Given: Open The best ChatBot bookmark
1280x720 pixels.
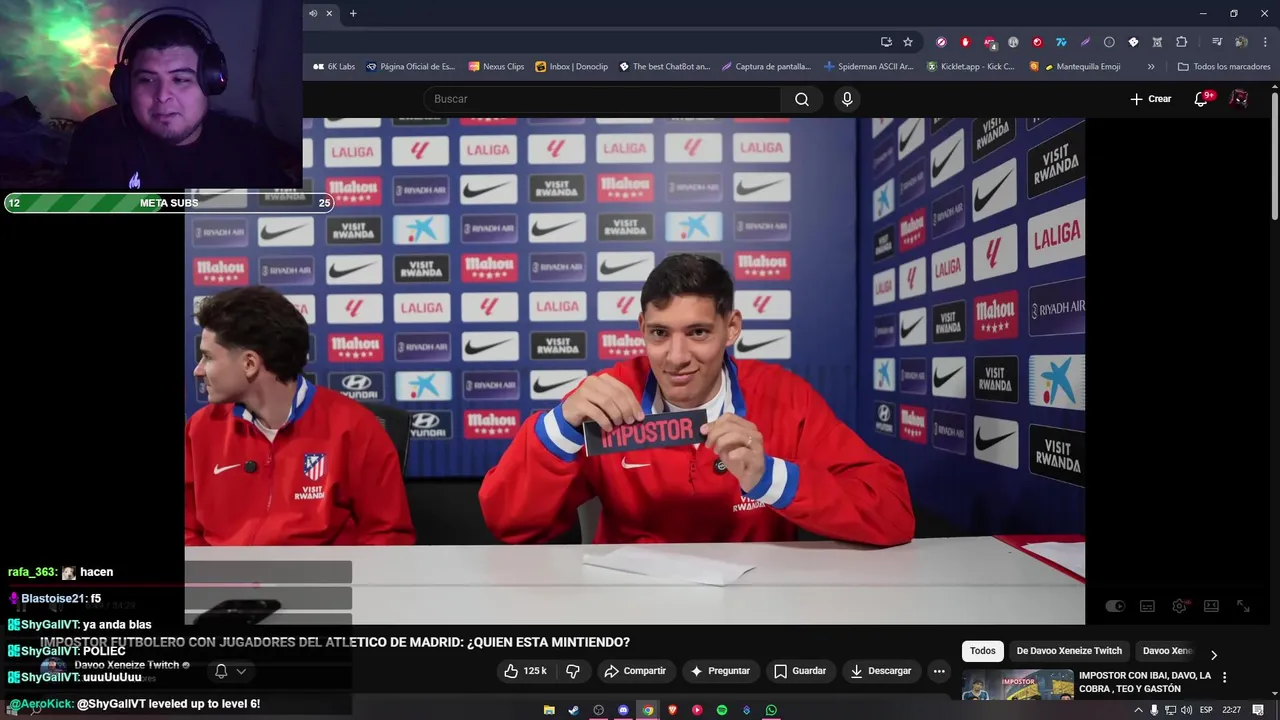Looking at the screenshot, I should (665, 67).
